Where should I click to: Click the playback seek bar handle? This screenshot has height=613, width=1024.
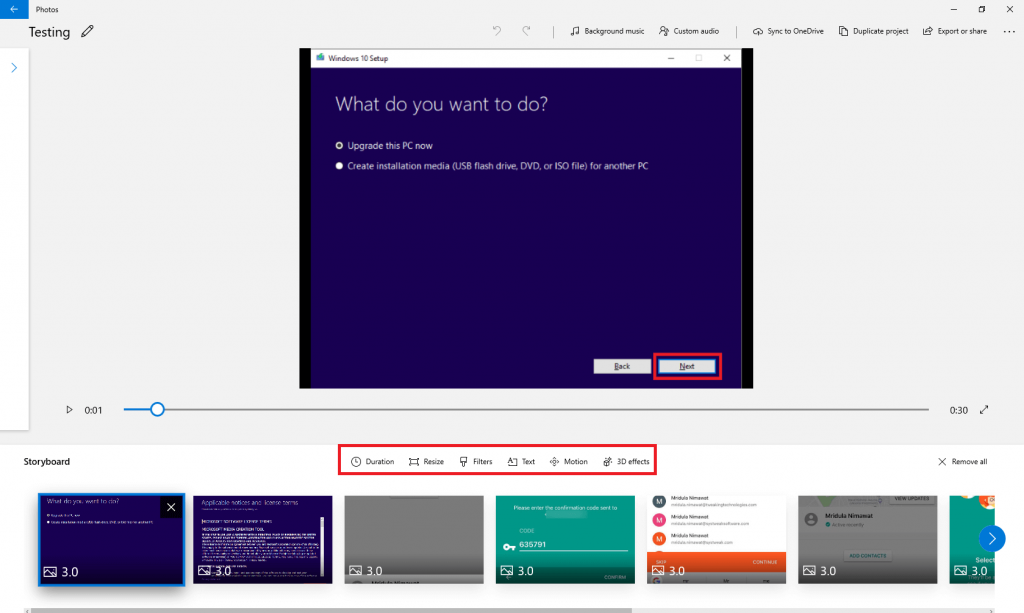tap(157, 409)
